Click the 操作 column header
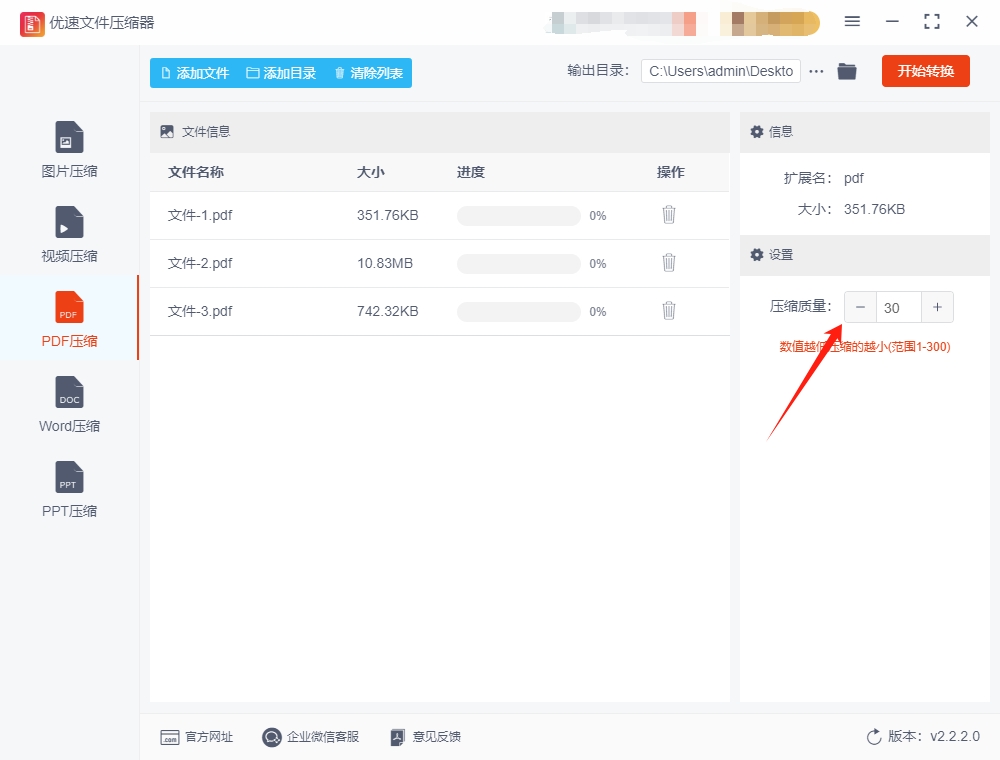The image size is (1000, 760). [671, 172]
